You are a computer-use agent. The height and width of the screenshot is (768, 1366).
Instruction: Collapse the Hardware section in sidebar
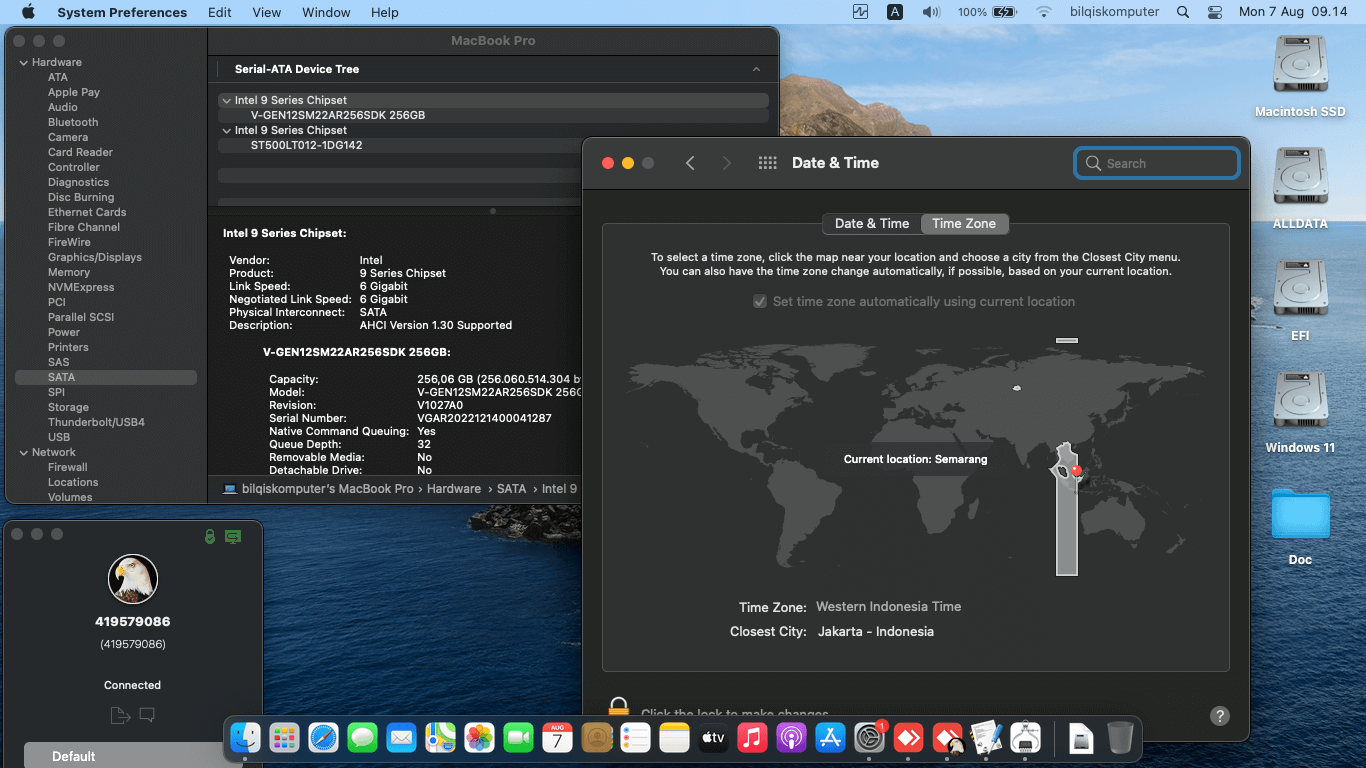[24, 62]
